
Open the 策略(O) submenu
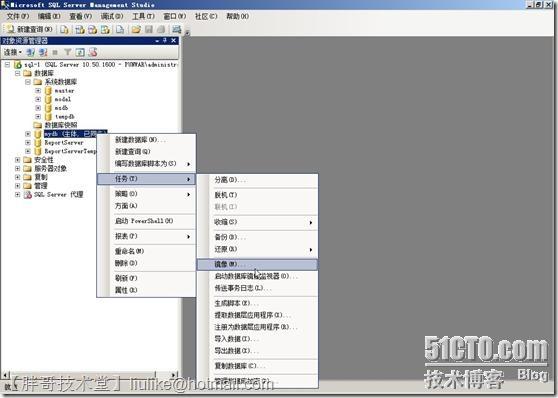[146, 194]
